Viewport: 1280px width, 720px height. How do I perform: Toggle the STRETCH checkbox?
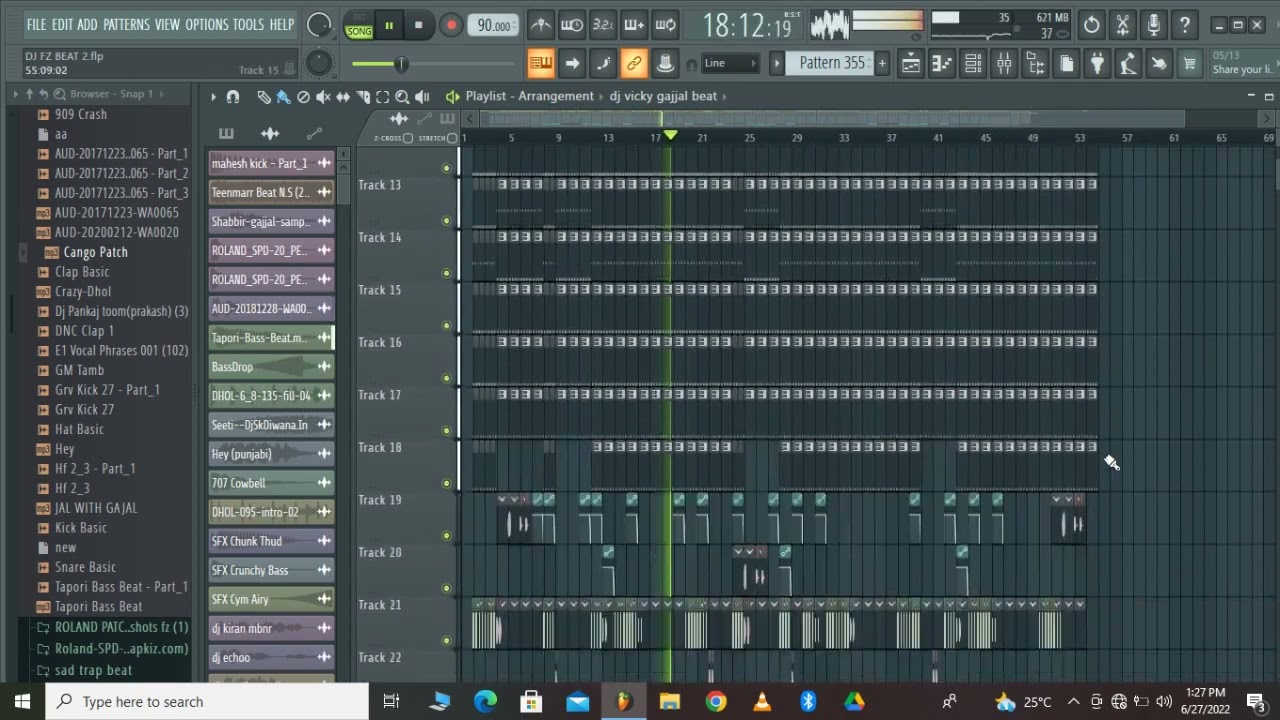coord(452,138)
